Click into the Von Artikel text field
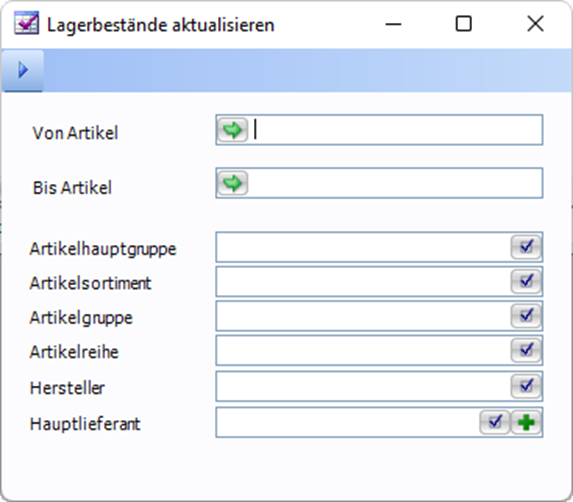The width and height of the screenshot is (573, 502). coord(395,130)
